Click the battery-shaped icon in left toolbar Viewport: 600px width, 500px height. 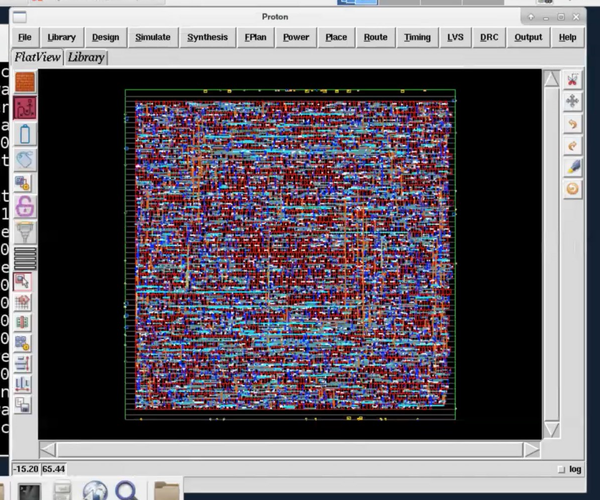tap(24, 133)
